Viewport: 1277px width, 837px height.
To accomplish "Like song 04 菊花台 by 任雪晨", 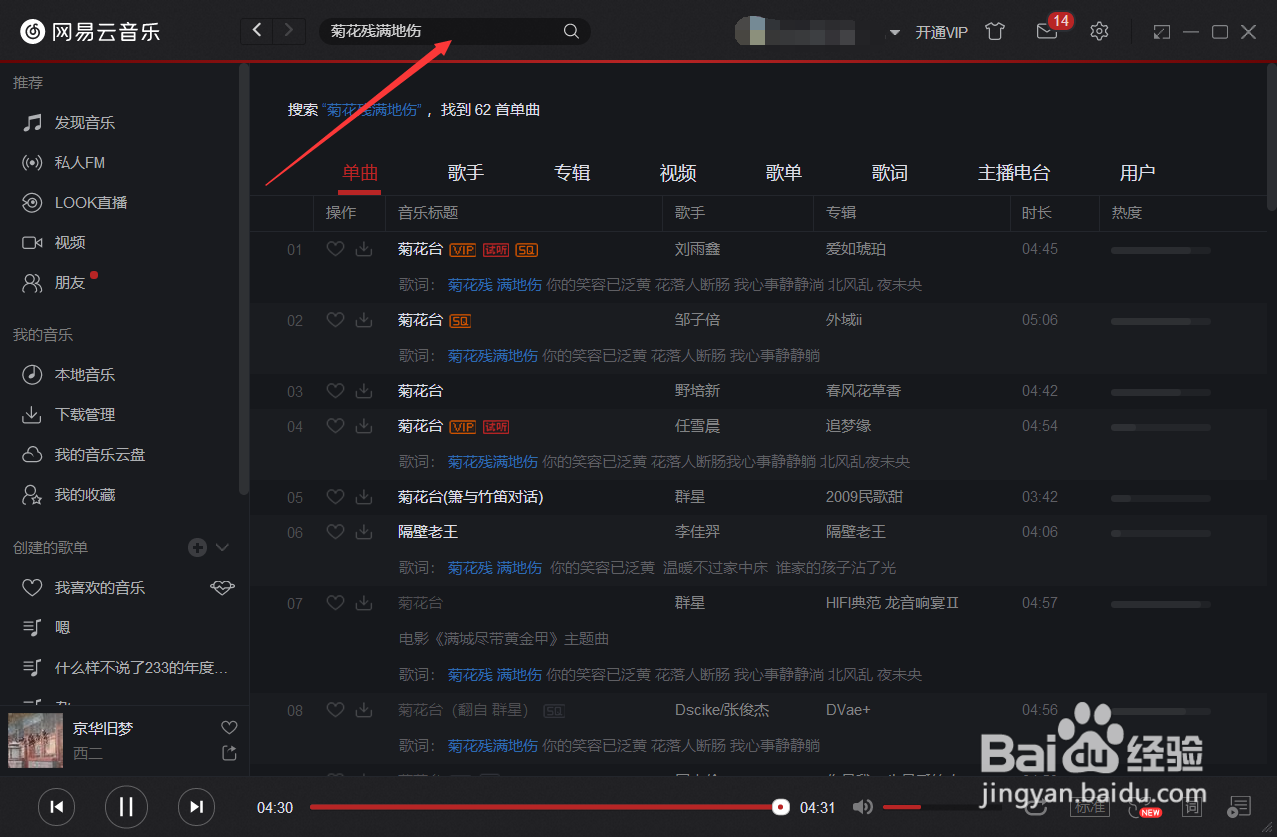I will click(335, 426).
